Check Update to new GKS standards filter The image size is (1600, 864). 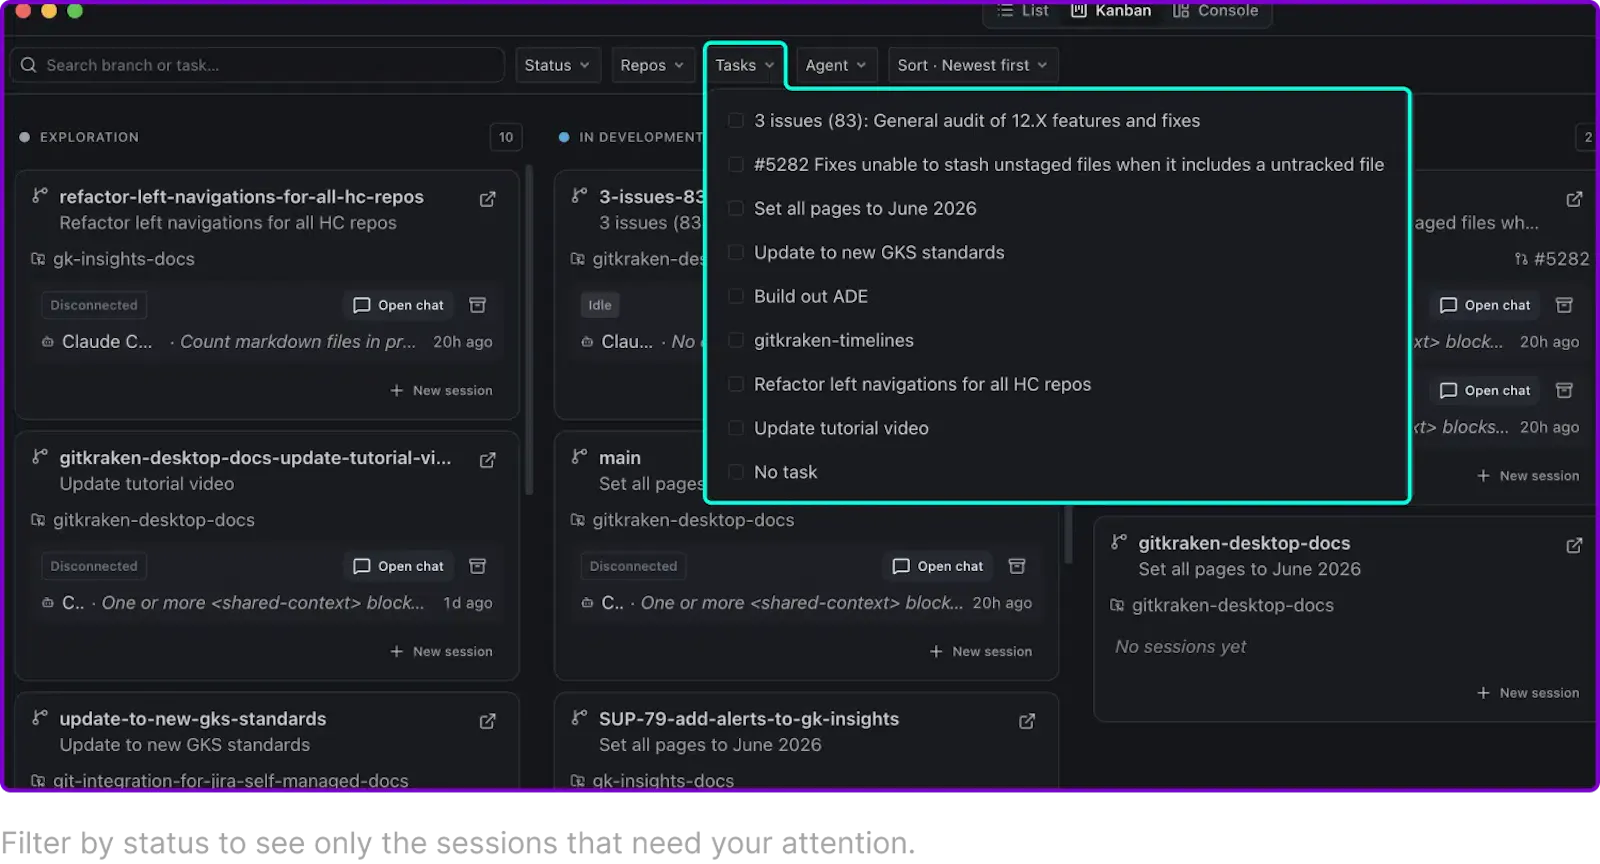tap(736, 253)
